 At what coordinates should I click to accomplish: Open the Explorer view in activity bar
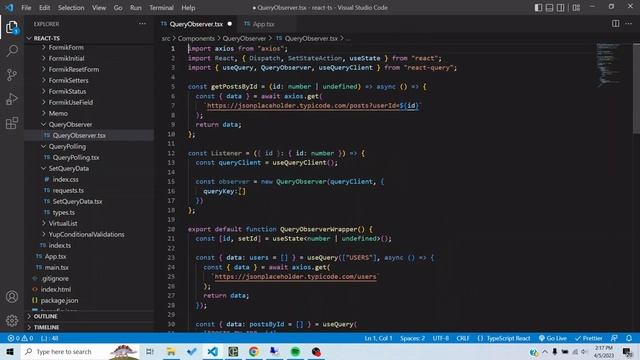(x=12, y=27)
